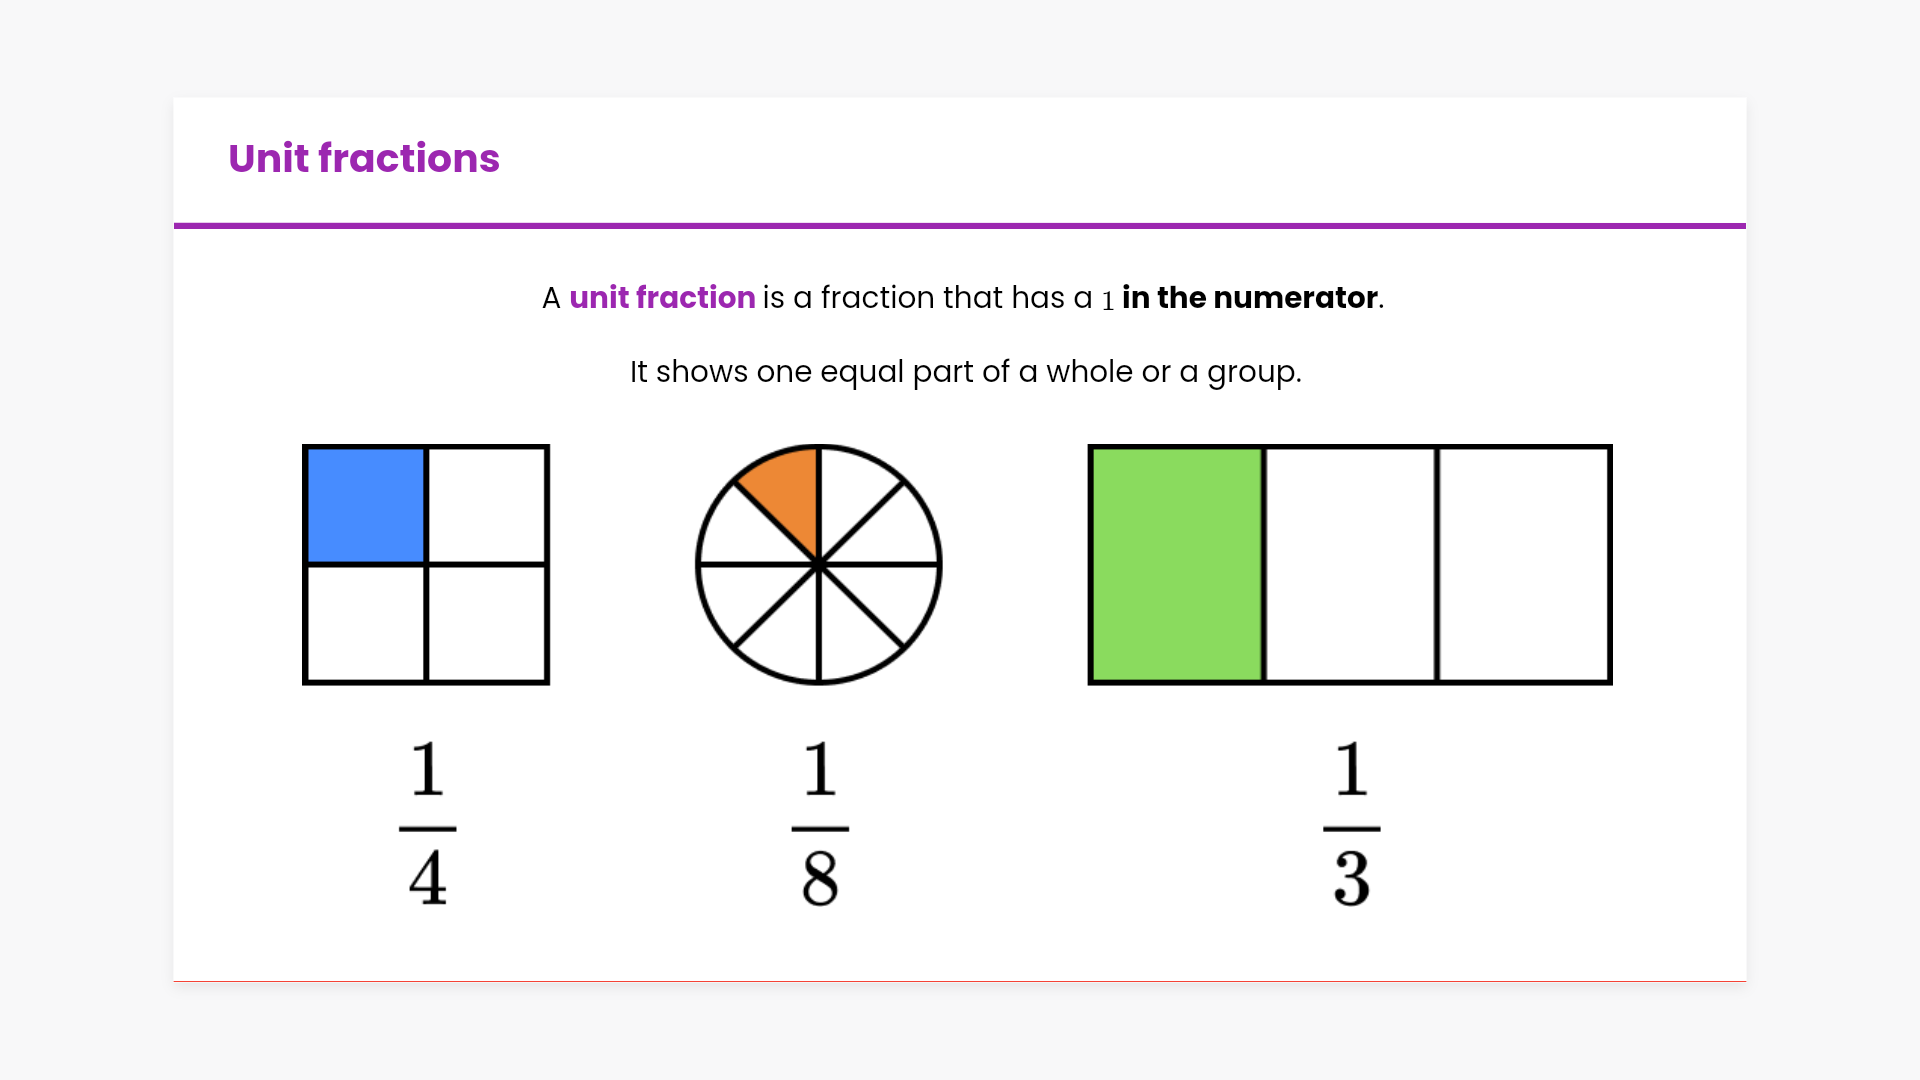Image resolution: width=1920 pixels, height=1080 pixels.
Task: Click the numerator 1 above the 4
Action: click(428, 769)
